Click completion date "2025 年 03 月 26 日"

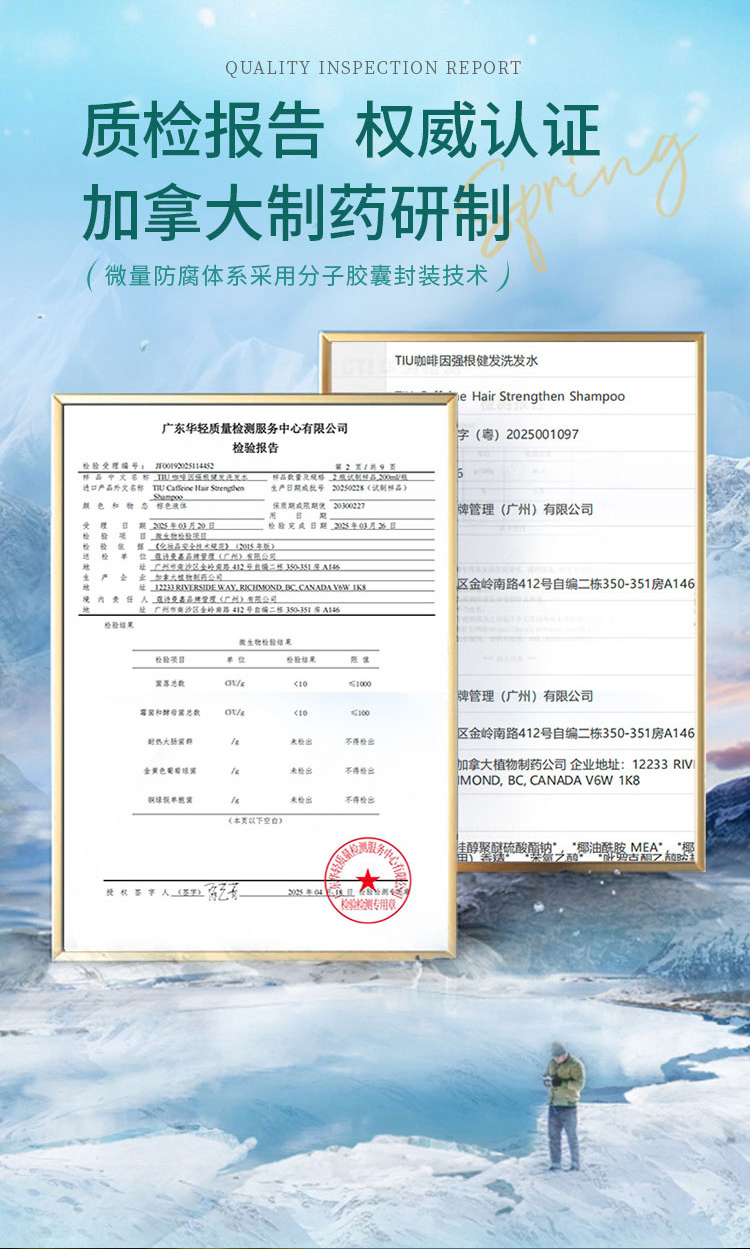[x=364, y=525]
